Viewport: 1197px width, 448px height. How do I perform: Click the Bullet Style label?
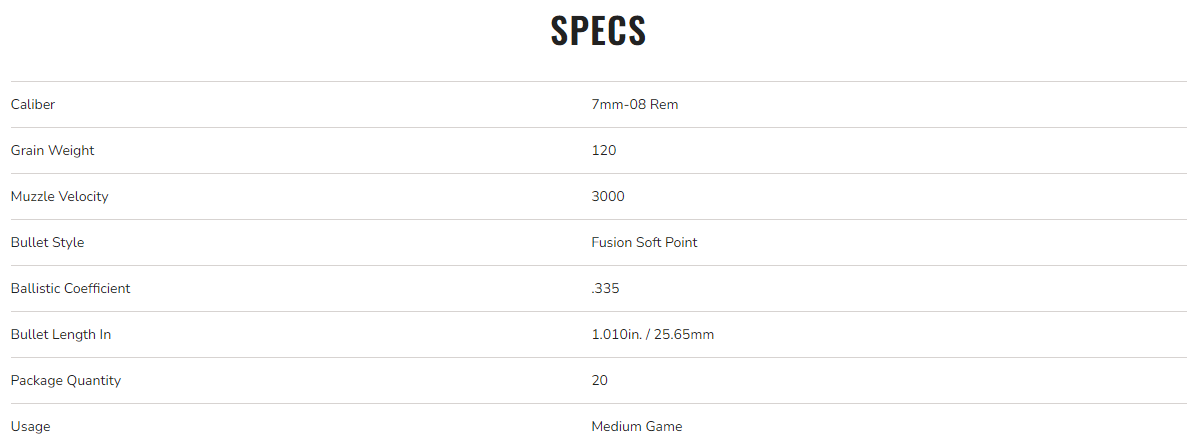coord(47,242)
